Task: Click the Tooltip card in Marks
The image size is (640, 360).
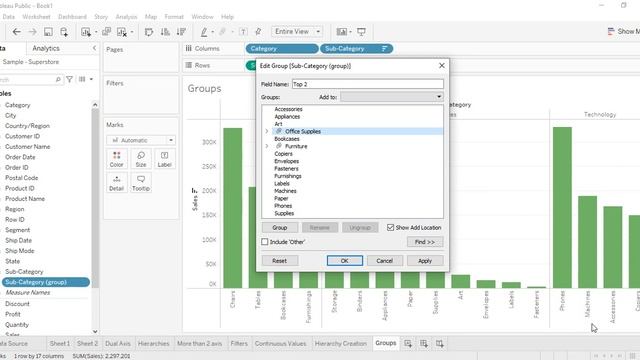Action: [x=141, y=183]
